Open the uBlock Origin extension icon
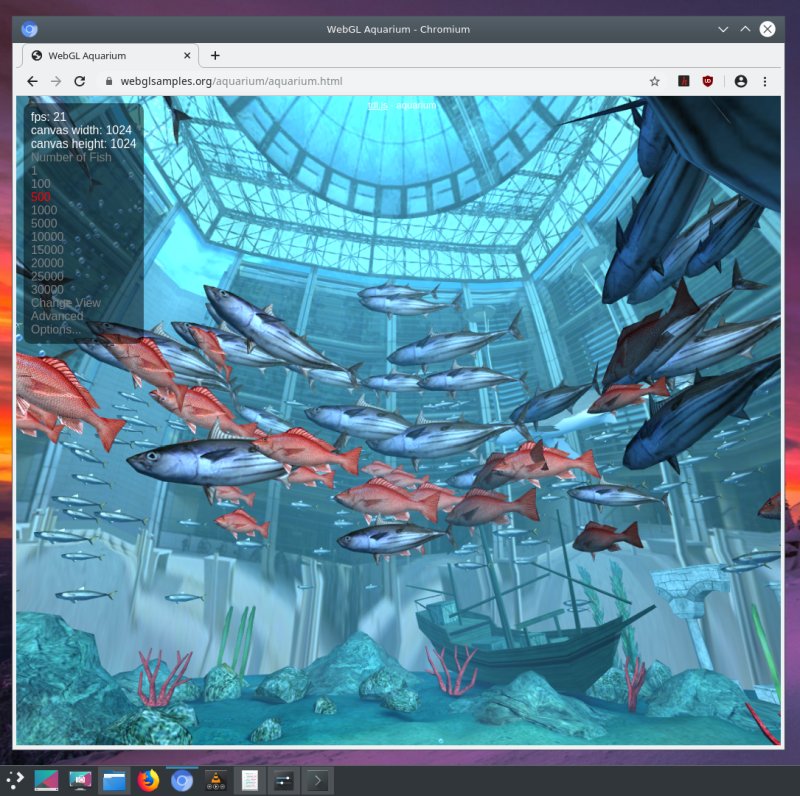 click(x=707, y=81)
